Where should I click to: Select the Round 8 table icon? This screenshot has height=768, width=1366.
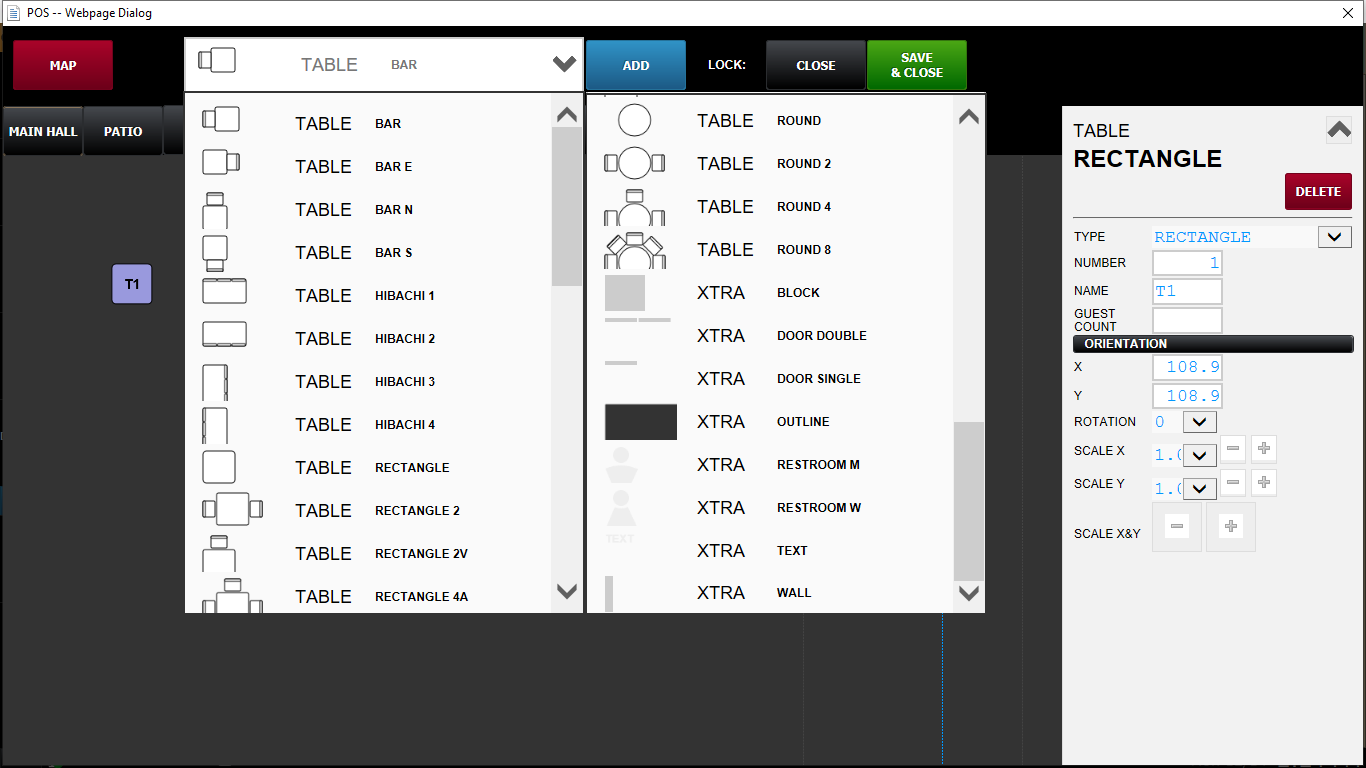[634, 250]
